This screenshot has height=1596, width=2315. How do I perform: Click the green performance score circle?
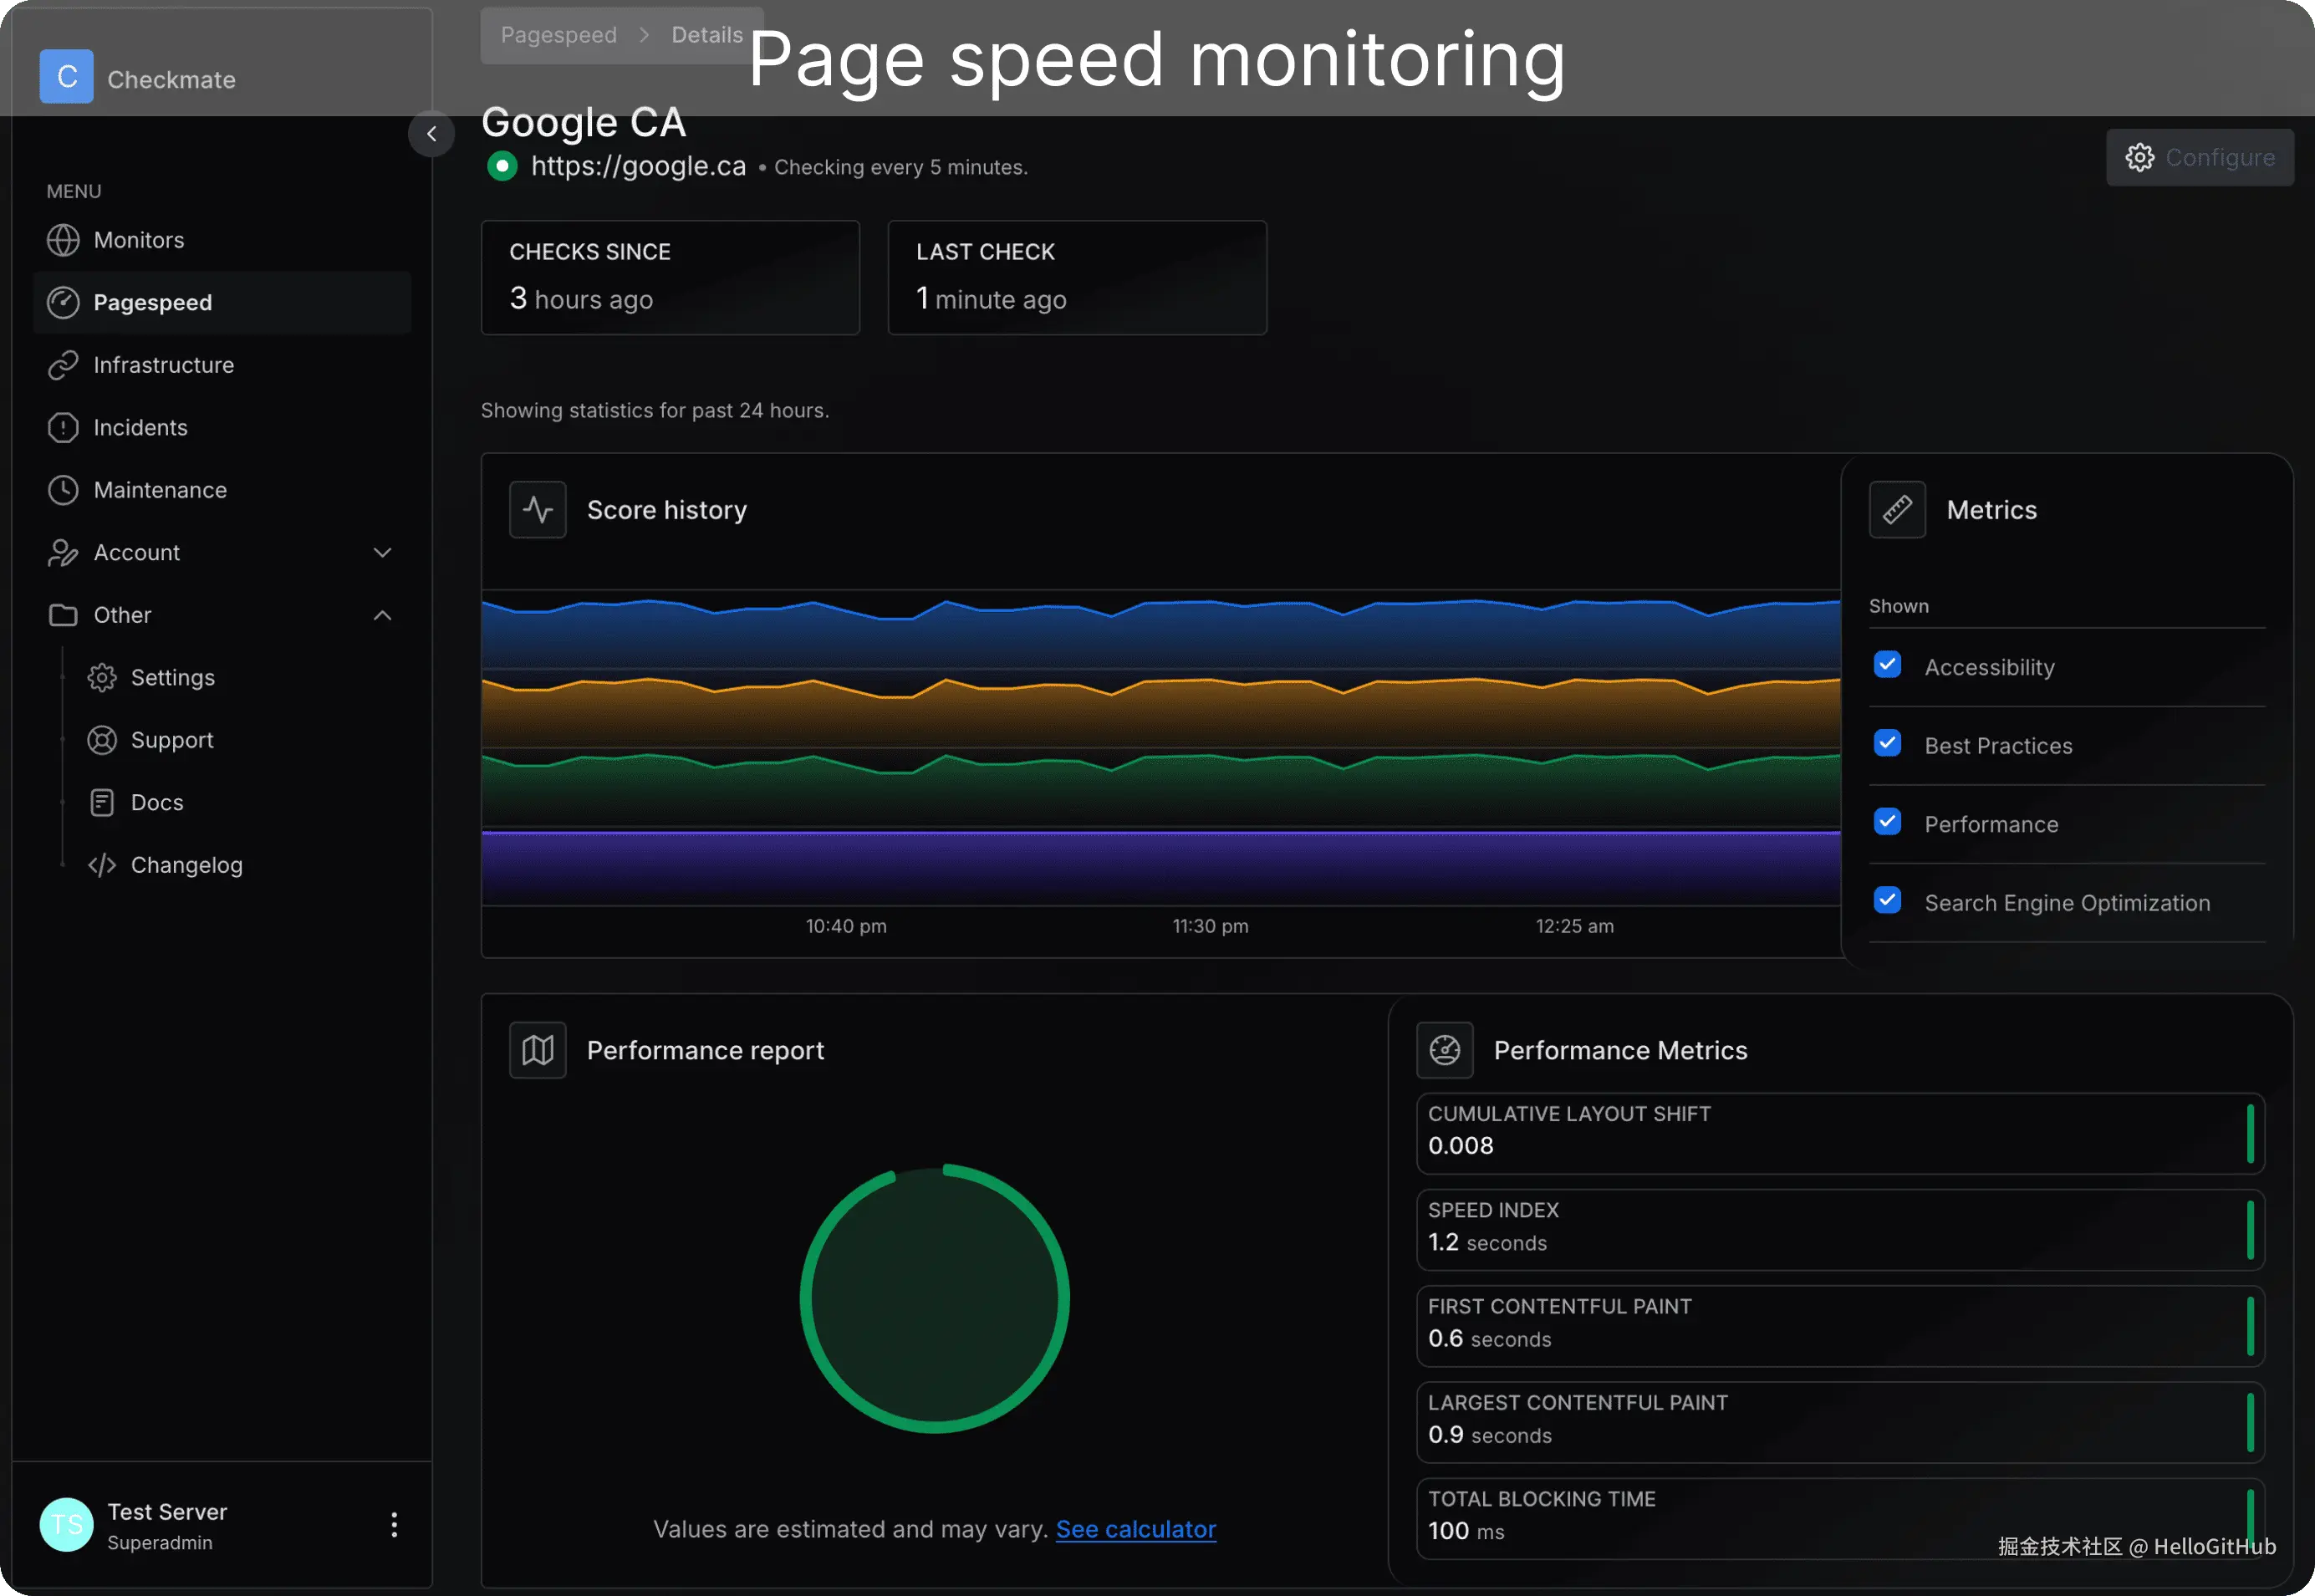pyautogui.click(x=934, y=1298)
